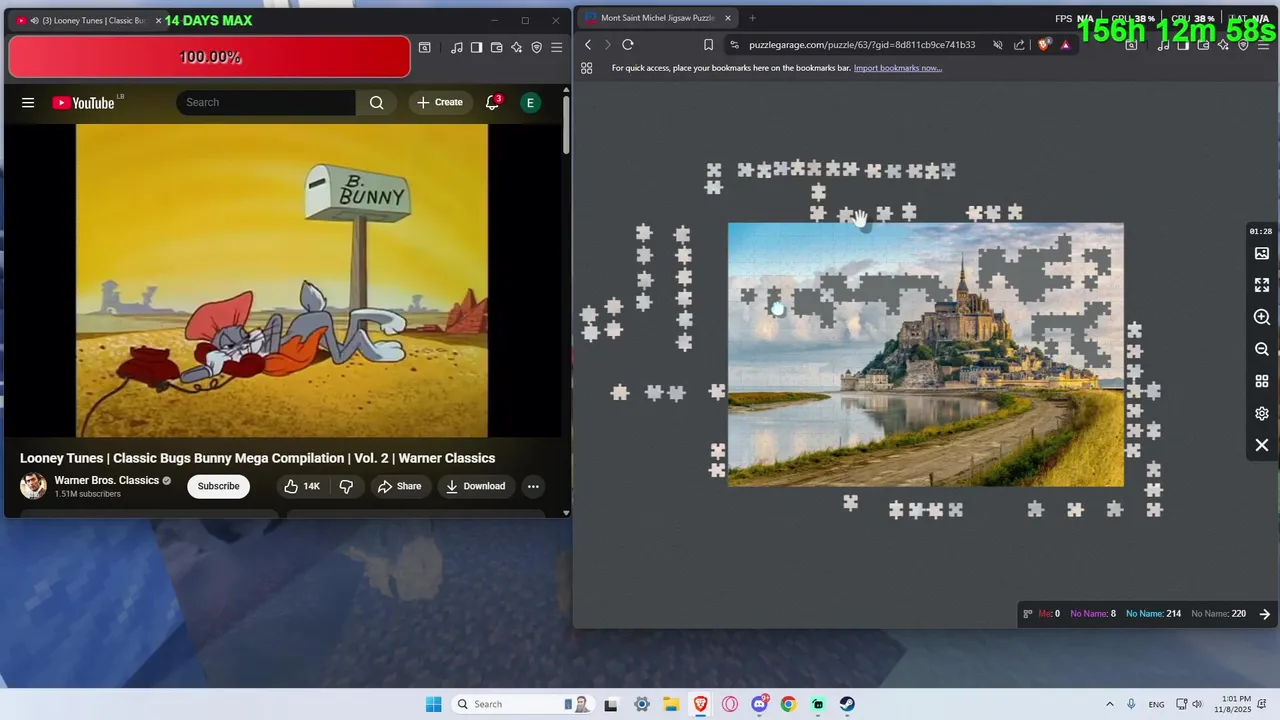Click the Warner Bros. Classics channel avatar
The width and height of the screenshot is (1280, 720).
click(33, 486)
